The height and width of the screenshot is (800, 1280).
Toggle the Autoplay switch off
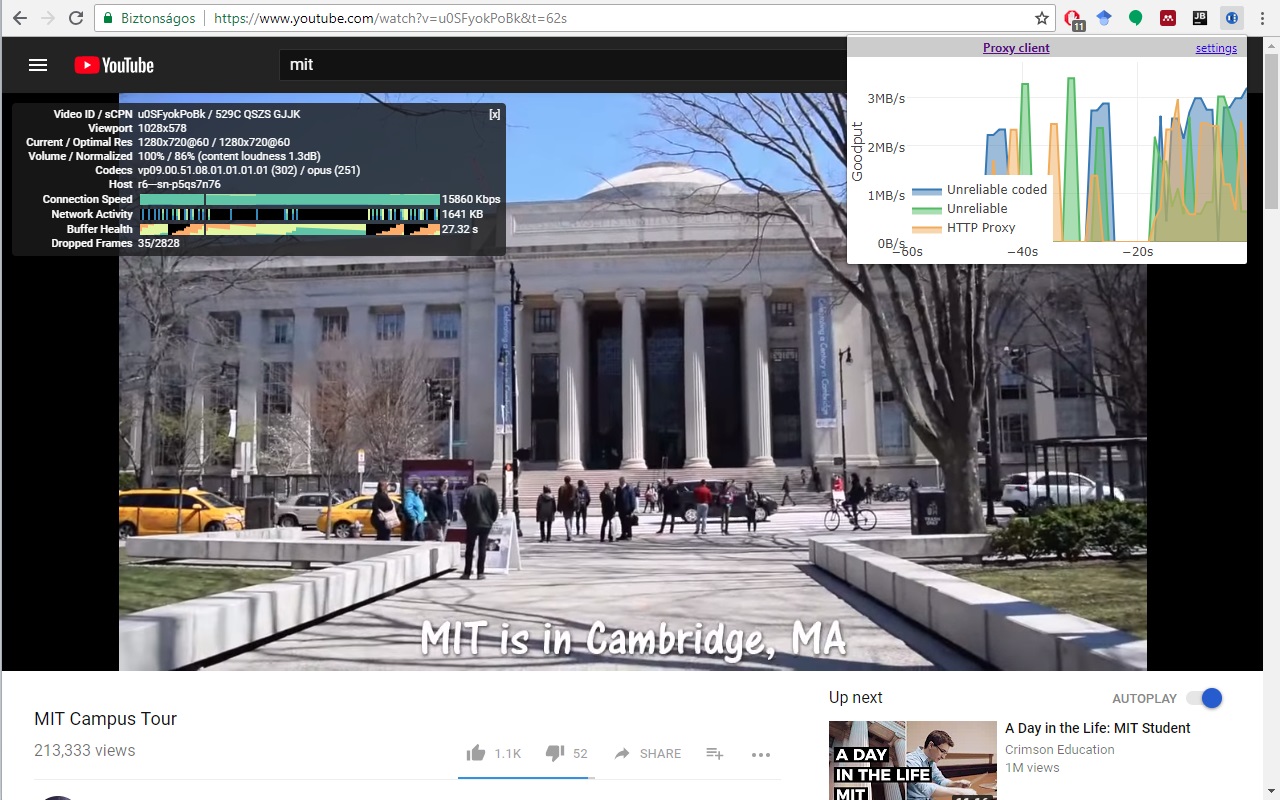coord(1204,698)
